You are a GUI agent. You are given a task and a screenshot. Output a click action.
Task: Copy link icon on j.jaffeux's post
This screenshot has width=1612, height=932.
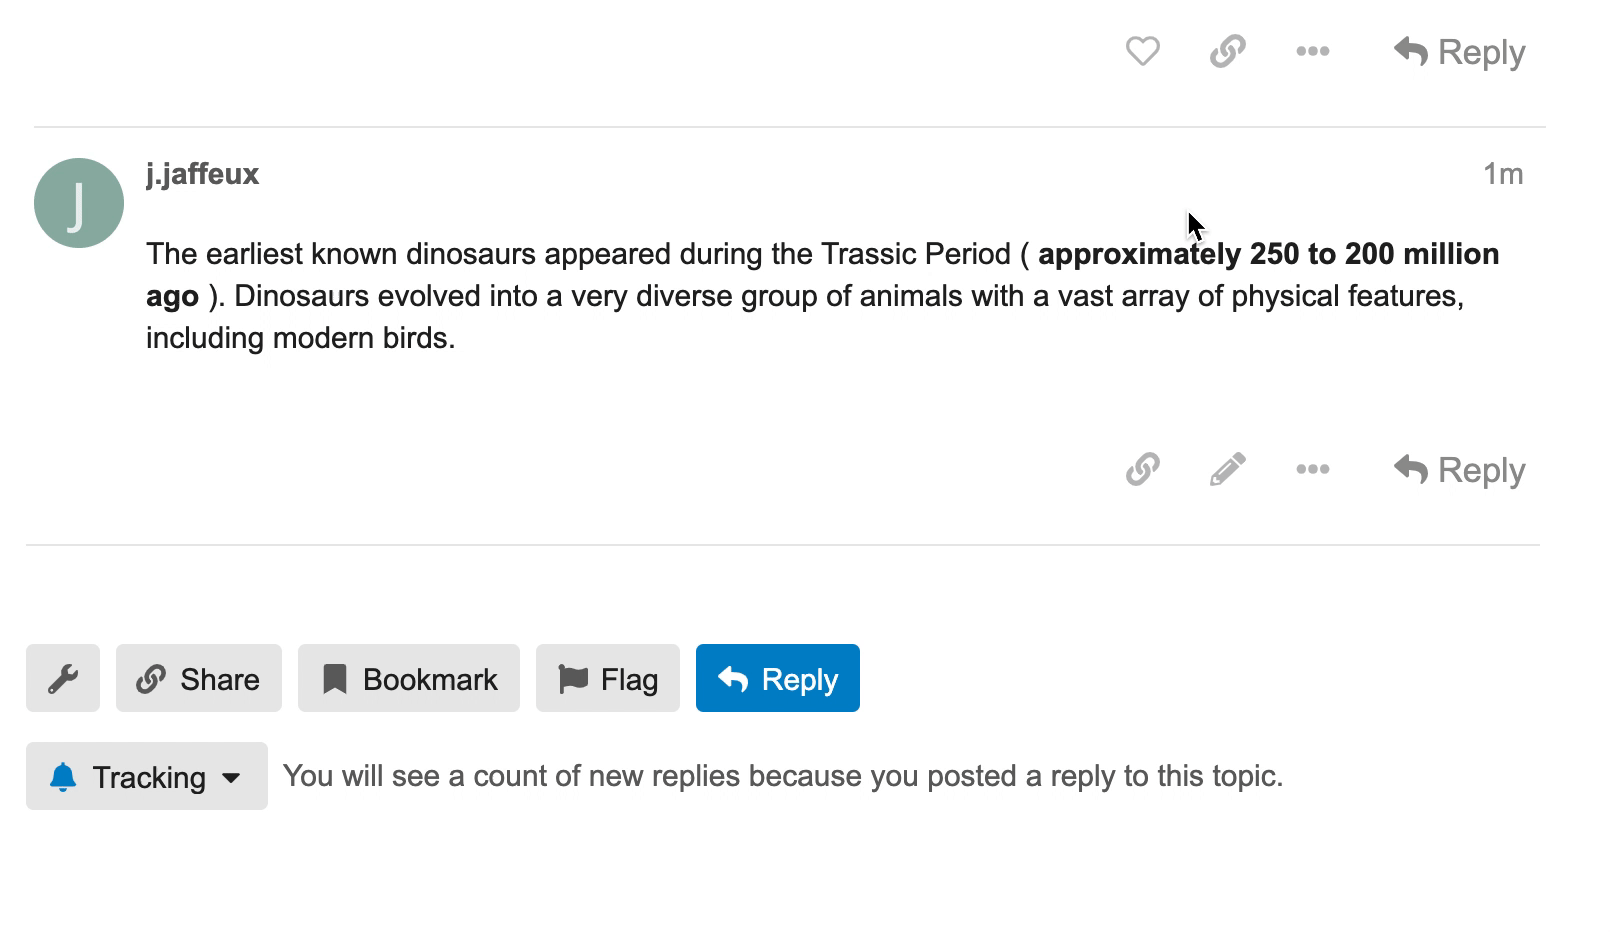click(x=1142, y=469)
